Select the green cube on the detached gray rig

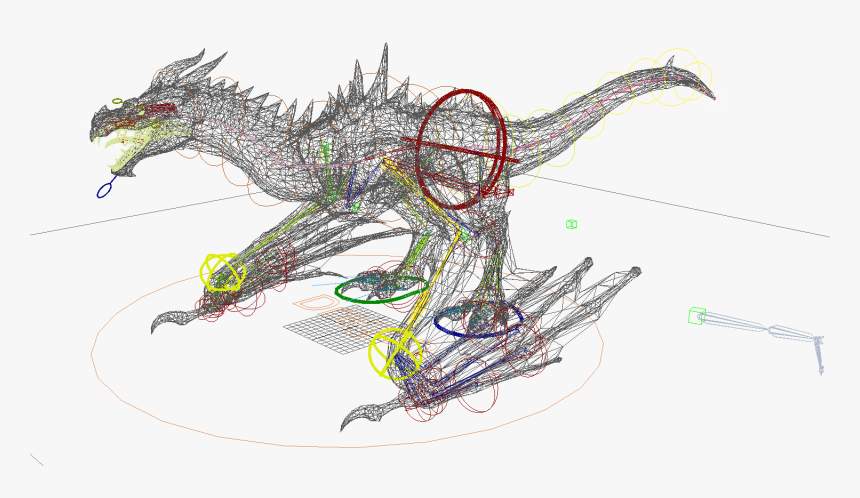tap(697, 316)
